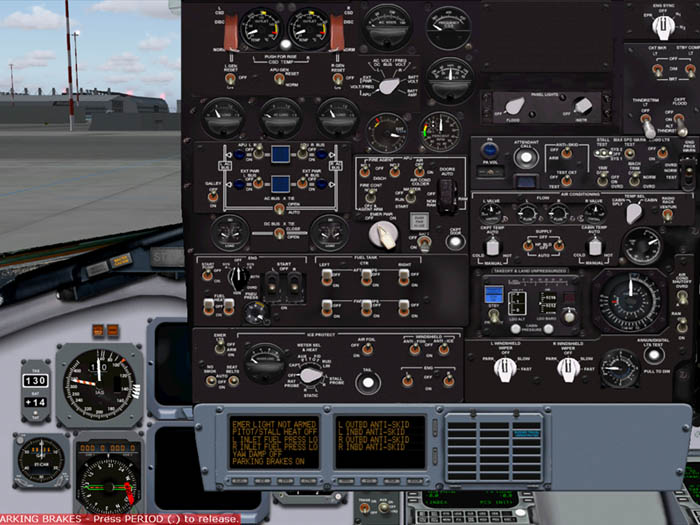This screenshot has width=700, height=525.
Task: Flip the anti-skid TEST CKT switch
Action: [567, 180]
